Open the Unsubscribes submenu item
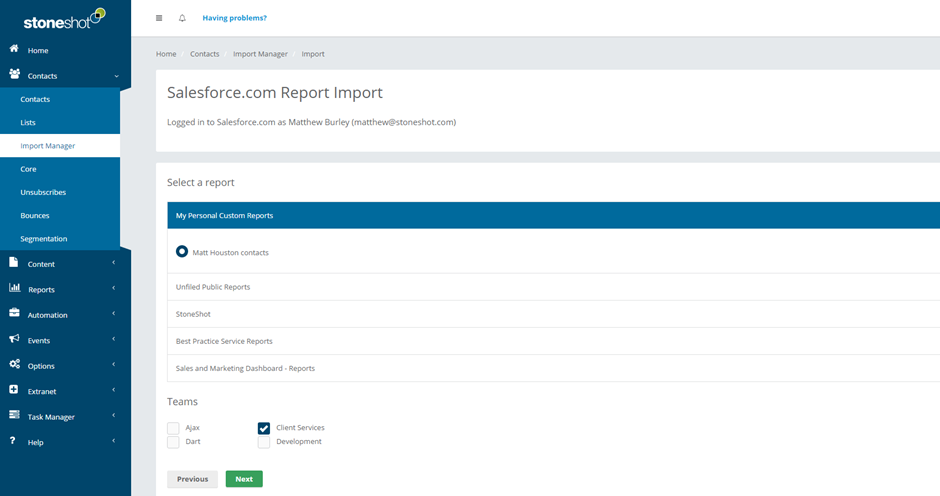 pyautogui.click(x=60, y=193)
